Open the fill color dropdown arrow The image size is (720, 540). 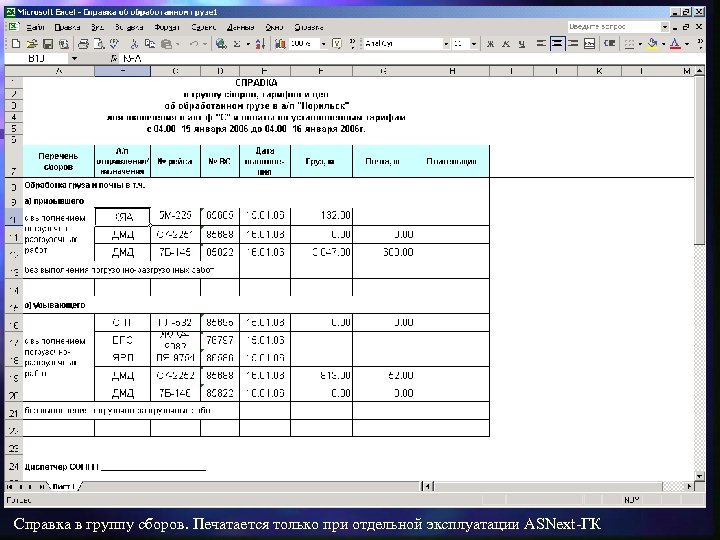click(663, 44)
